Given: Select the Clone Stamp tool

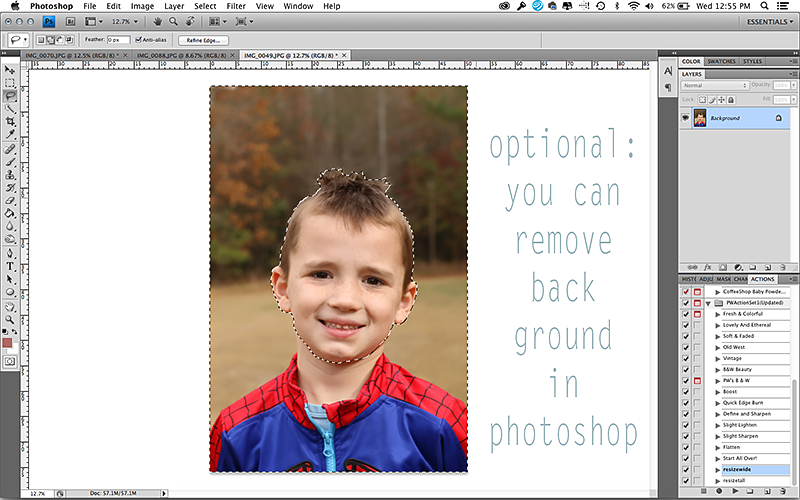Looking at the screenshot, I should pyautogui.click(x=10, y=175).
